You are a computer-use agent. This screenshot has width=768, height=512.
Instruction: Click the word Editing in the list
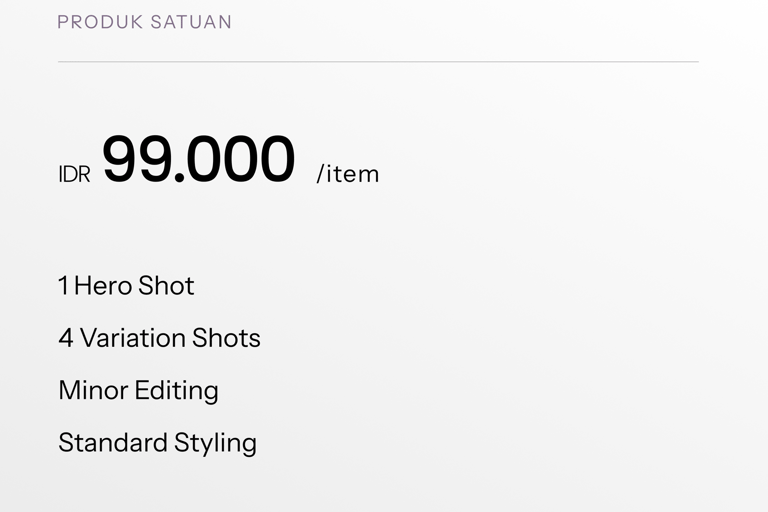[176, 391]
